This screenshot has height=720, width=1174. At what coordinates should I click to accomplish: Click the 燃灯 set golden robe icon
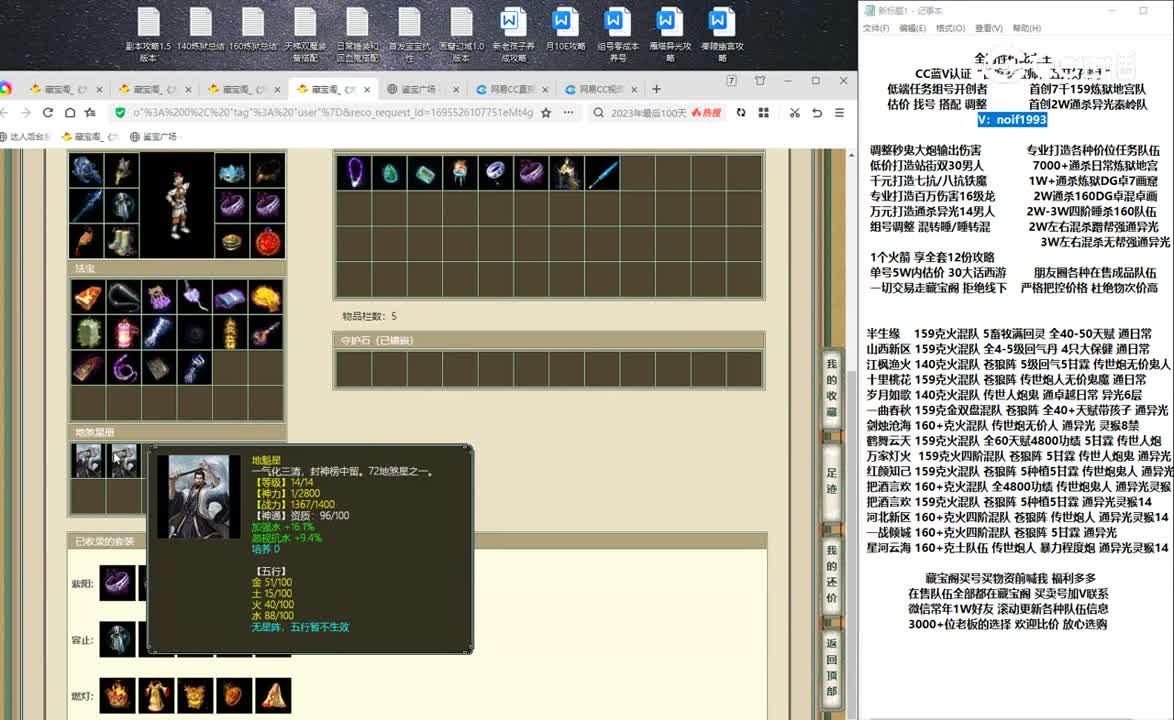pyautogui.click(x=156, y=695)
